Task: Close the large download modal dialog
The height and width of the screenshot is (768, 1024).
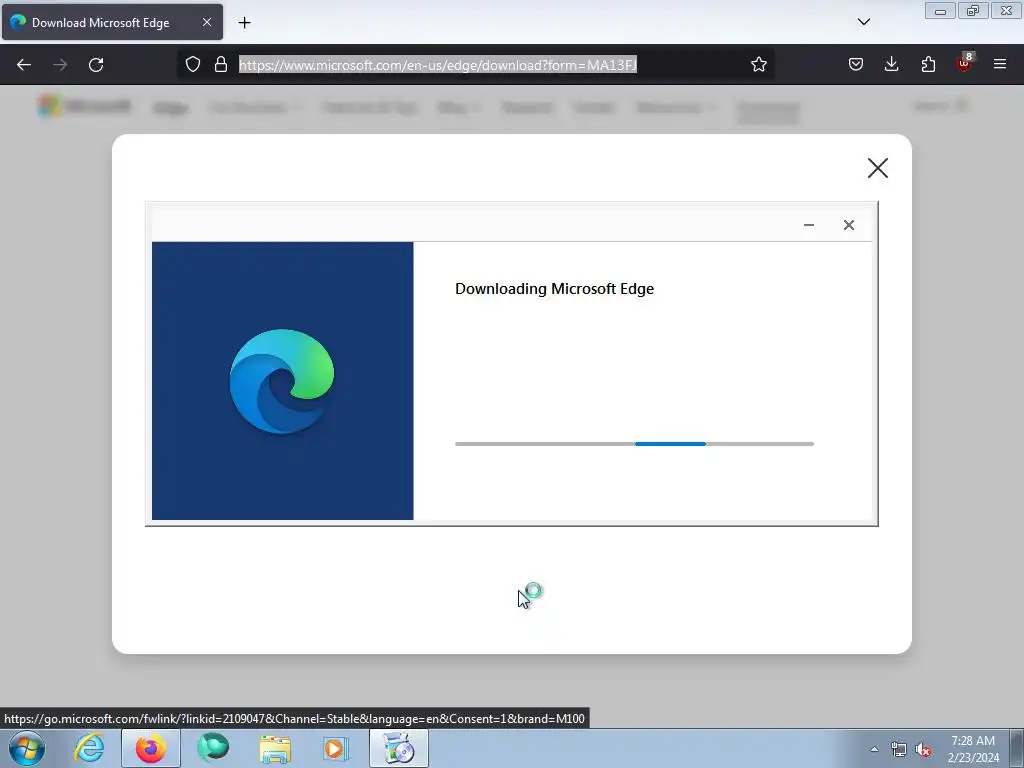Action: tap(878, 168)
